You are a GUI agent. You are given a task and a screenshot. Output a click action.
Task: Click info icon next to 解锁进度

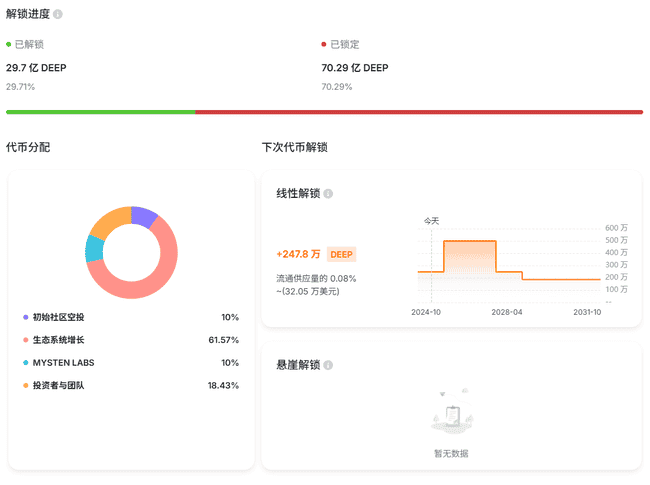point(57,15)
